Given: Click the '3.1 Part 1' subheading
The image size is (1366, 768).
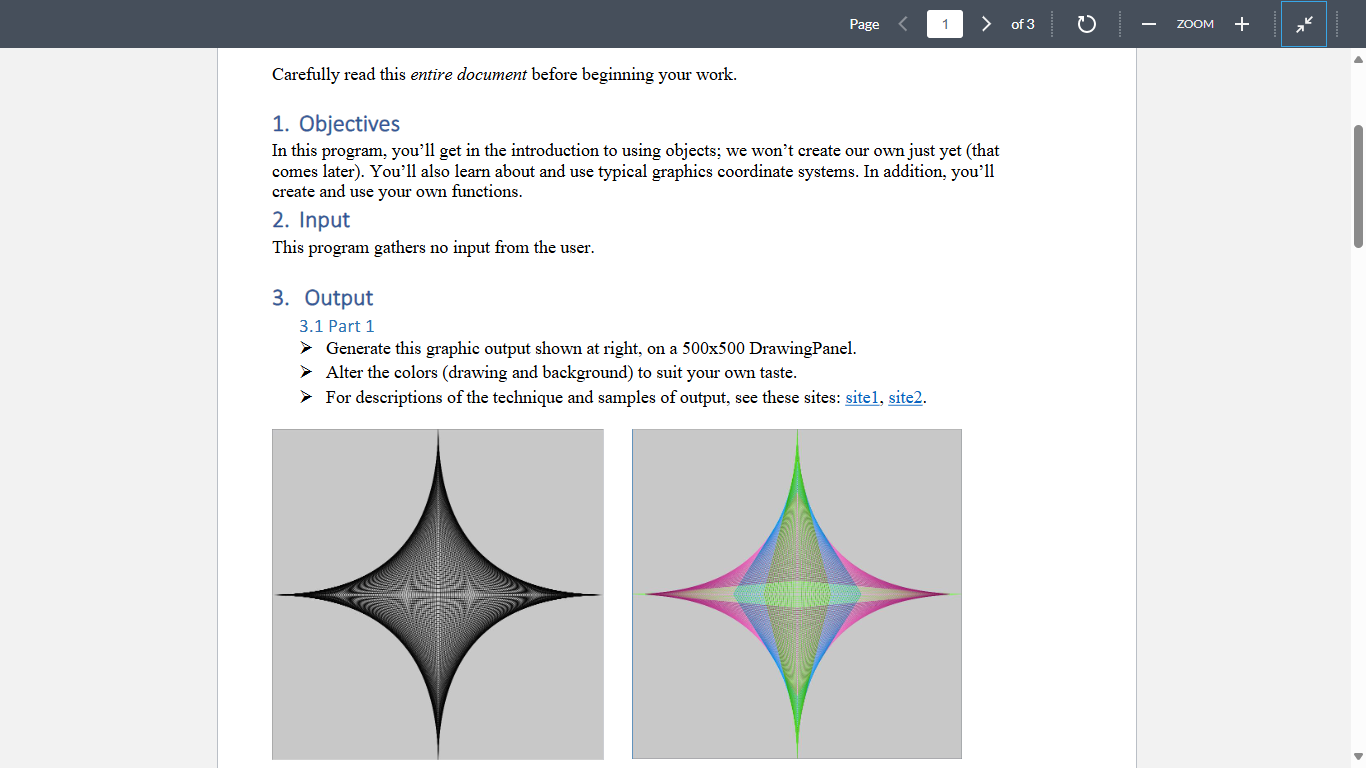Looking at the screenshot, I should pyautogui.click(x=337, y=326).
